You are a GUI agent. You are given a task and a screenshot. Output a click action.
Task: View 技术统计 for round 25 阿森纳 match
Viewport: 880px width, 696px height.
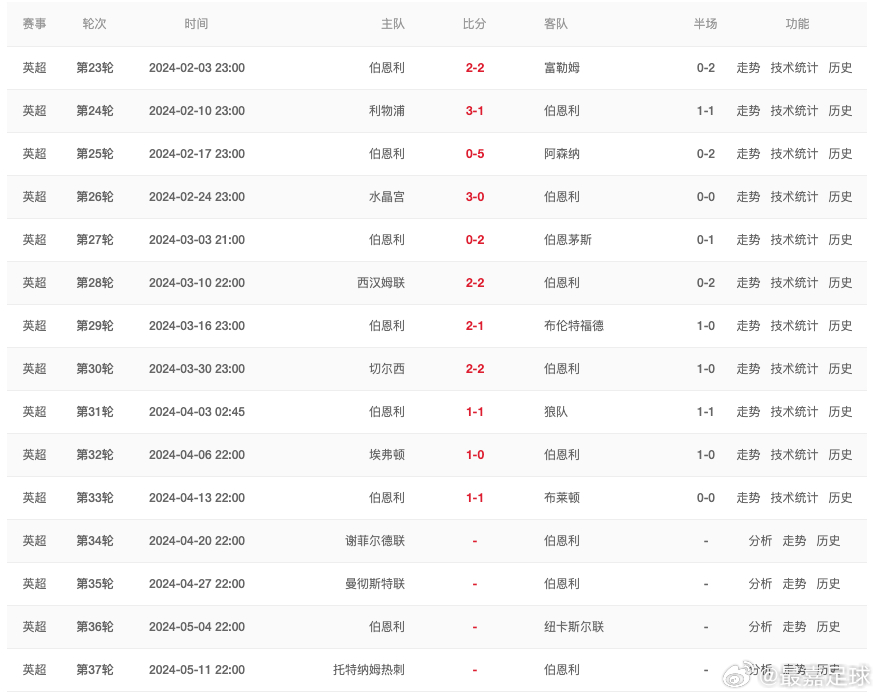click(x=794, y=154)
